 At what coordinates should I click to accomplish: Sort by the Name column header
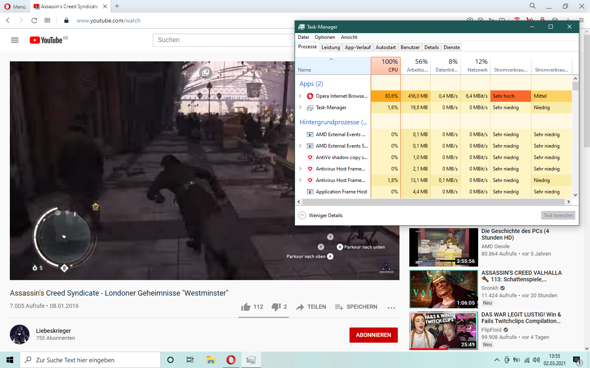(x=333, y=65)
